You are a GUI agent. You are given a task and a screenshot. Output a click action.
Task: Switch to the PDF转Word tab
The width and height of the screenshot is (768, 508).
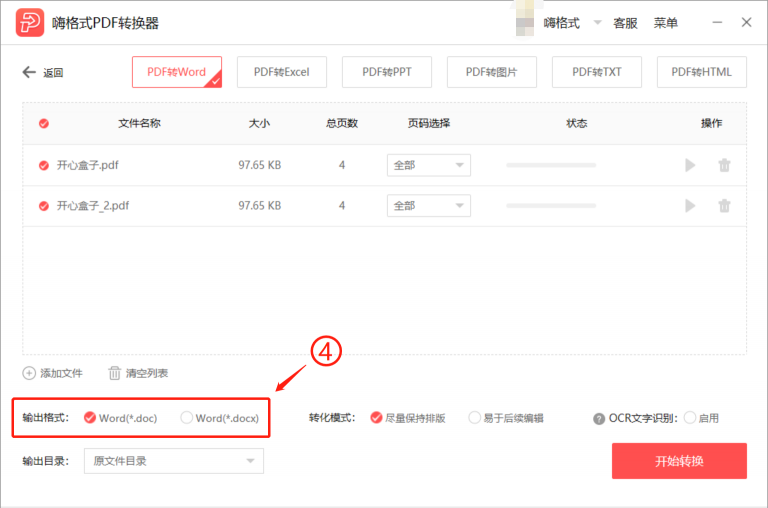click(x=177, y=72)
